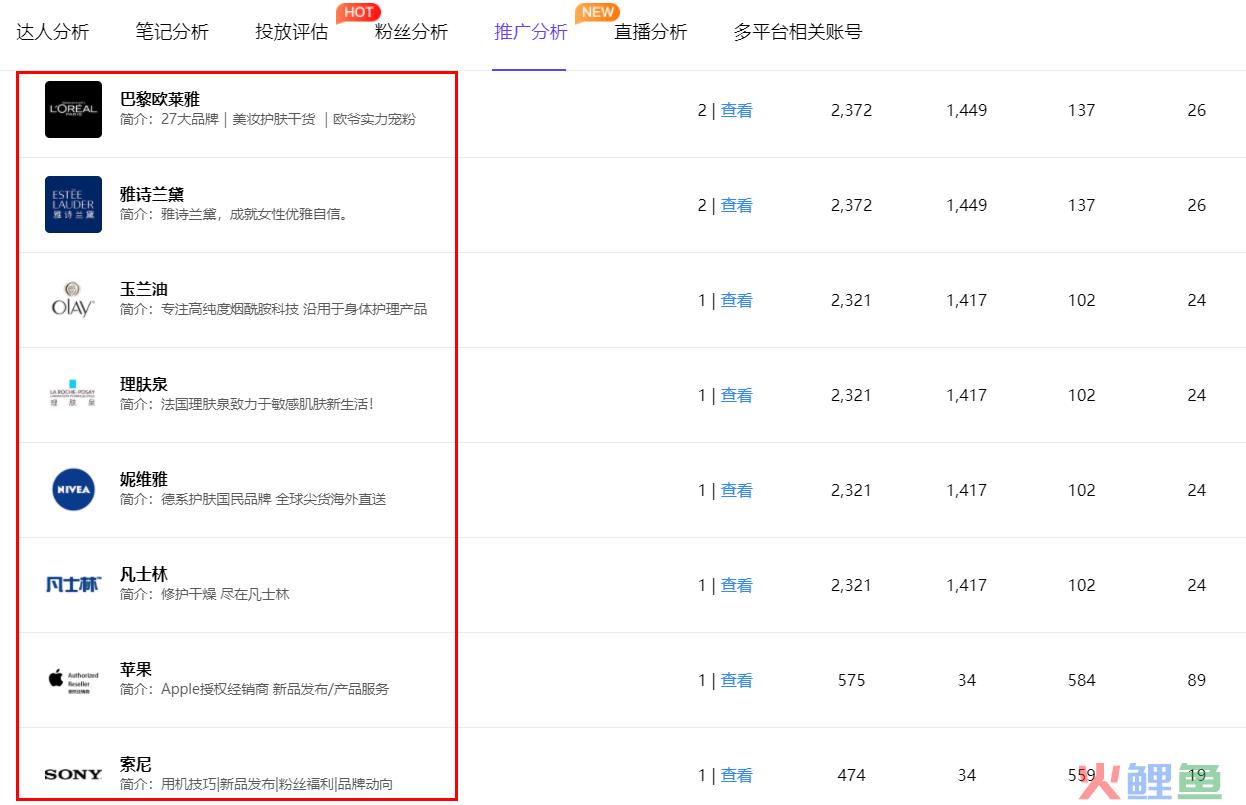Viewport: 1246px width, 805px height.
Task: Click 24 in the 凡士林 row
Action: pos(1197,585)
